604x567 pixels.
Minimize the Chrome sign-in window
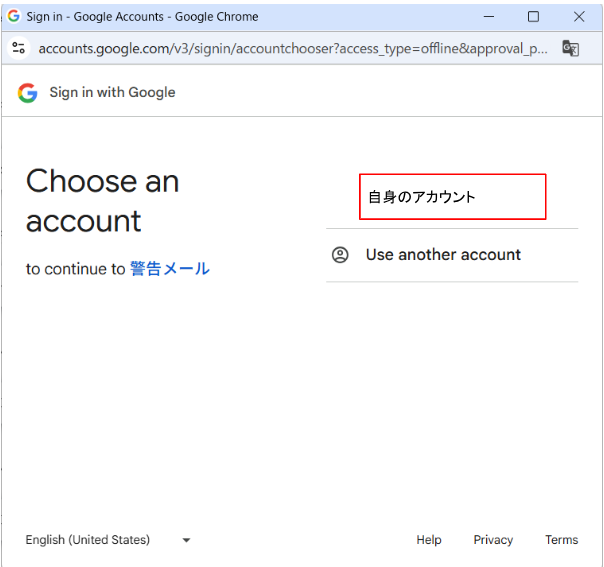(x=489, y=17)
